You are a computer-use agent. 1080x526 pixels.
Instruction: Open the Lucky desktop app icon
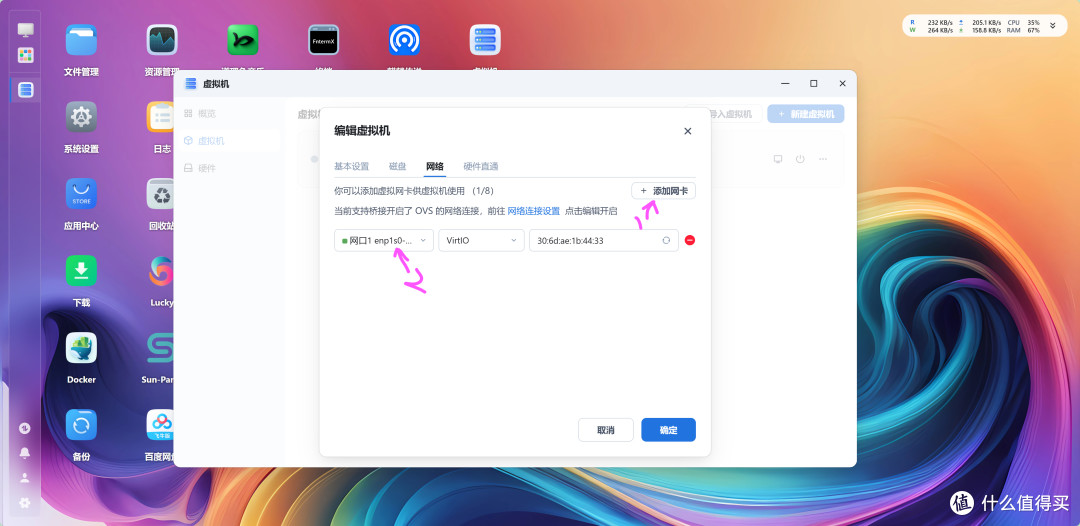160,271
